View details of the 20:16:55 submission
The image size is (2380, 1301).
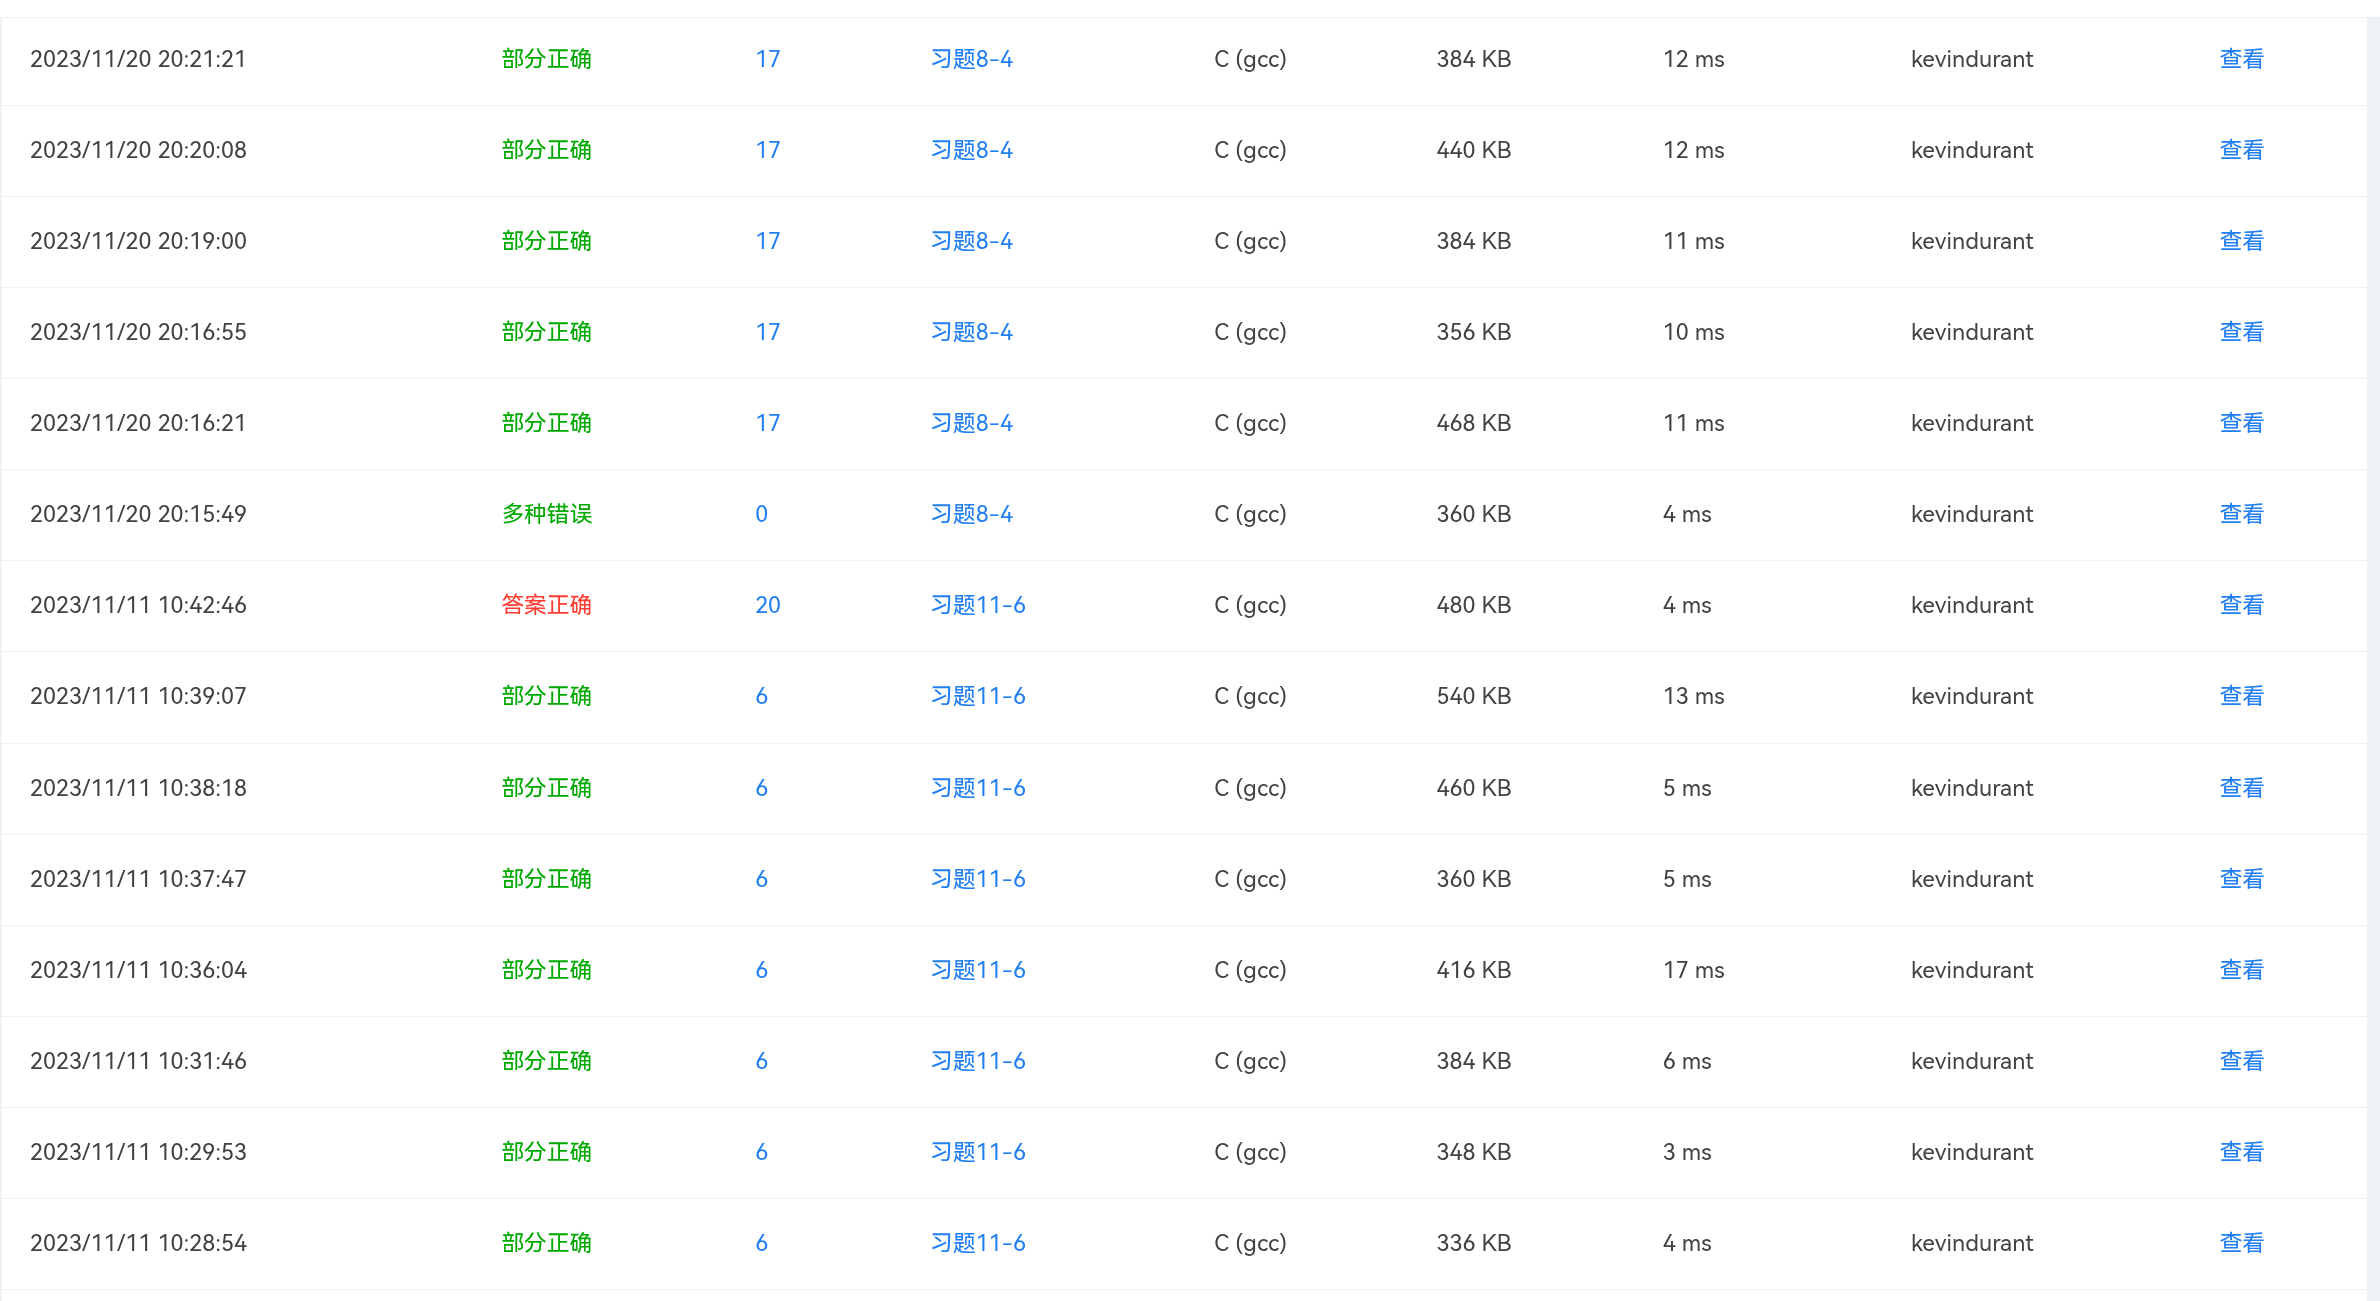pos(2241,332)
